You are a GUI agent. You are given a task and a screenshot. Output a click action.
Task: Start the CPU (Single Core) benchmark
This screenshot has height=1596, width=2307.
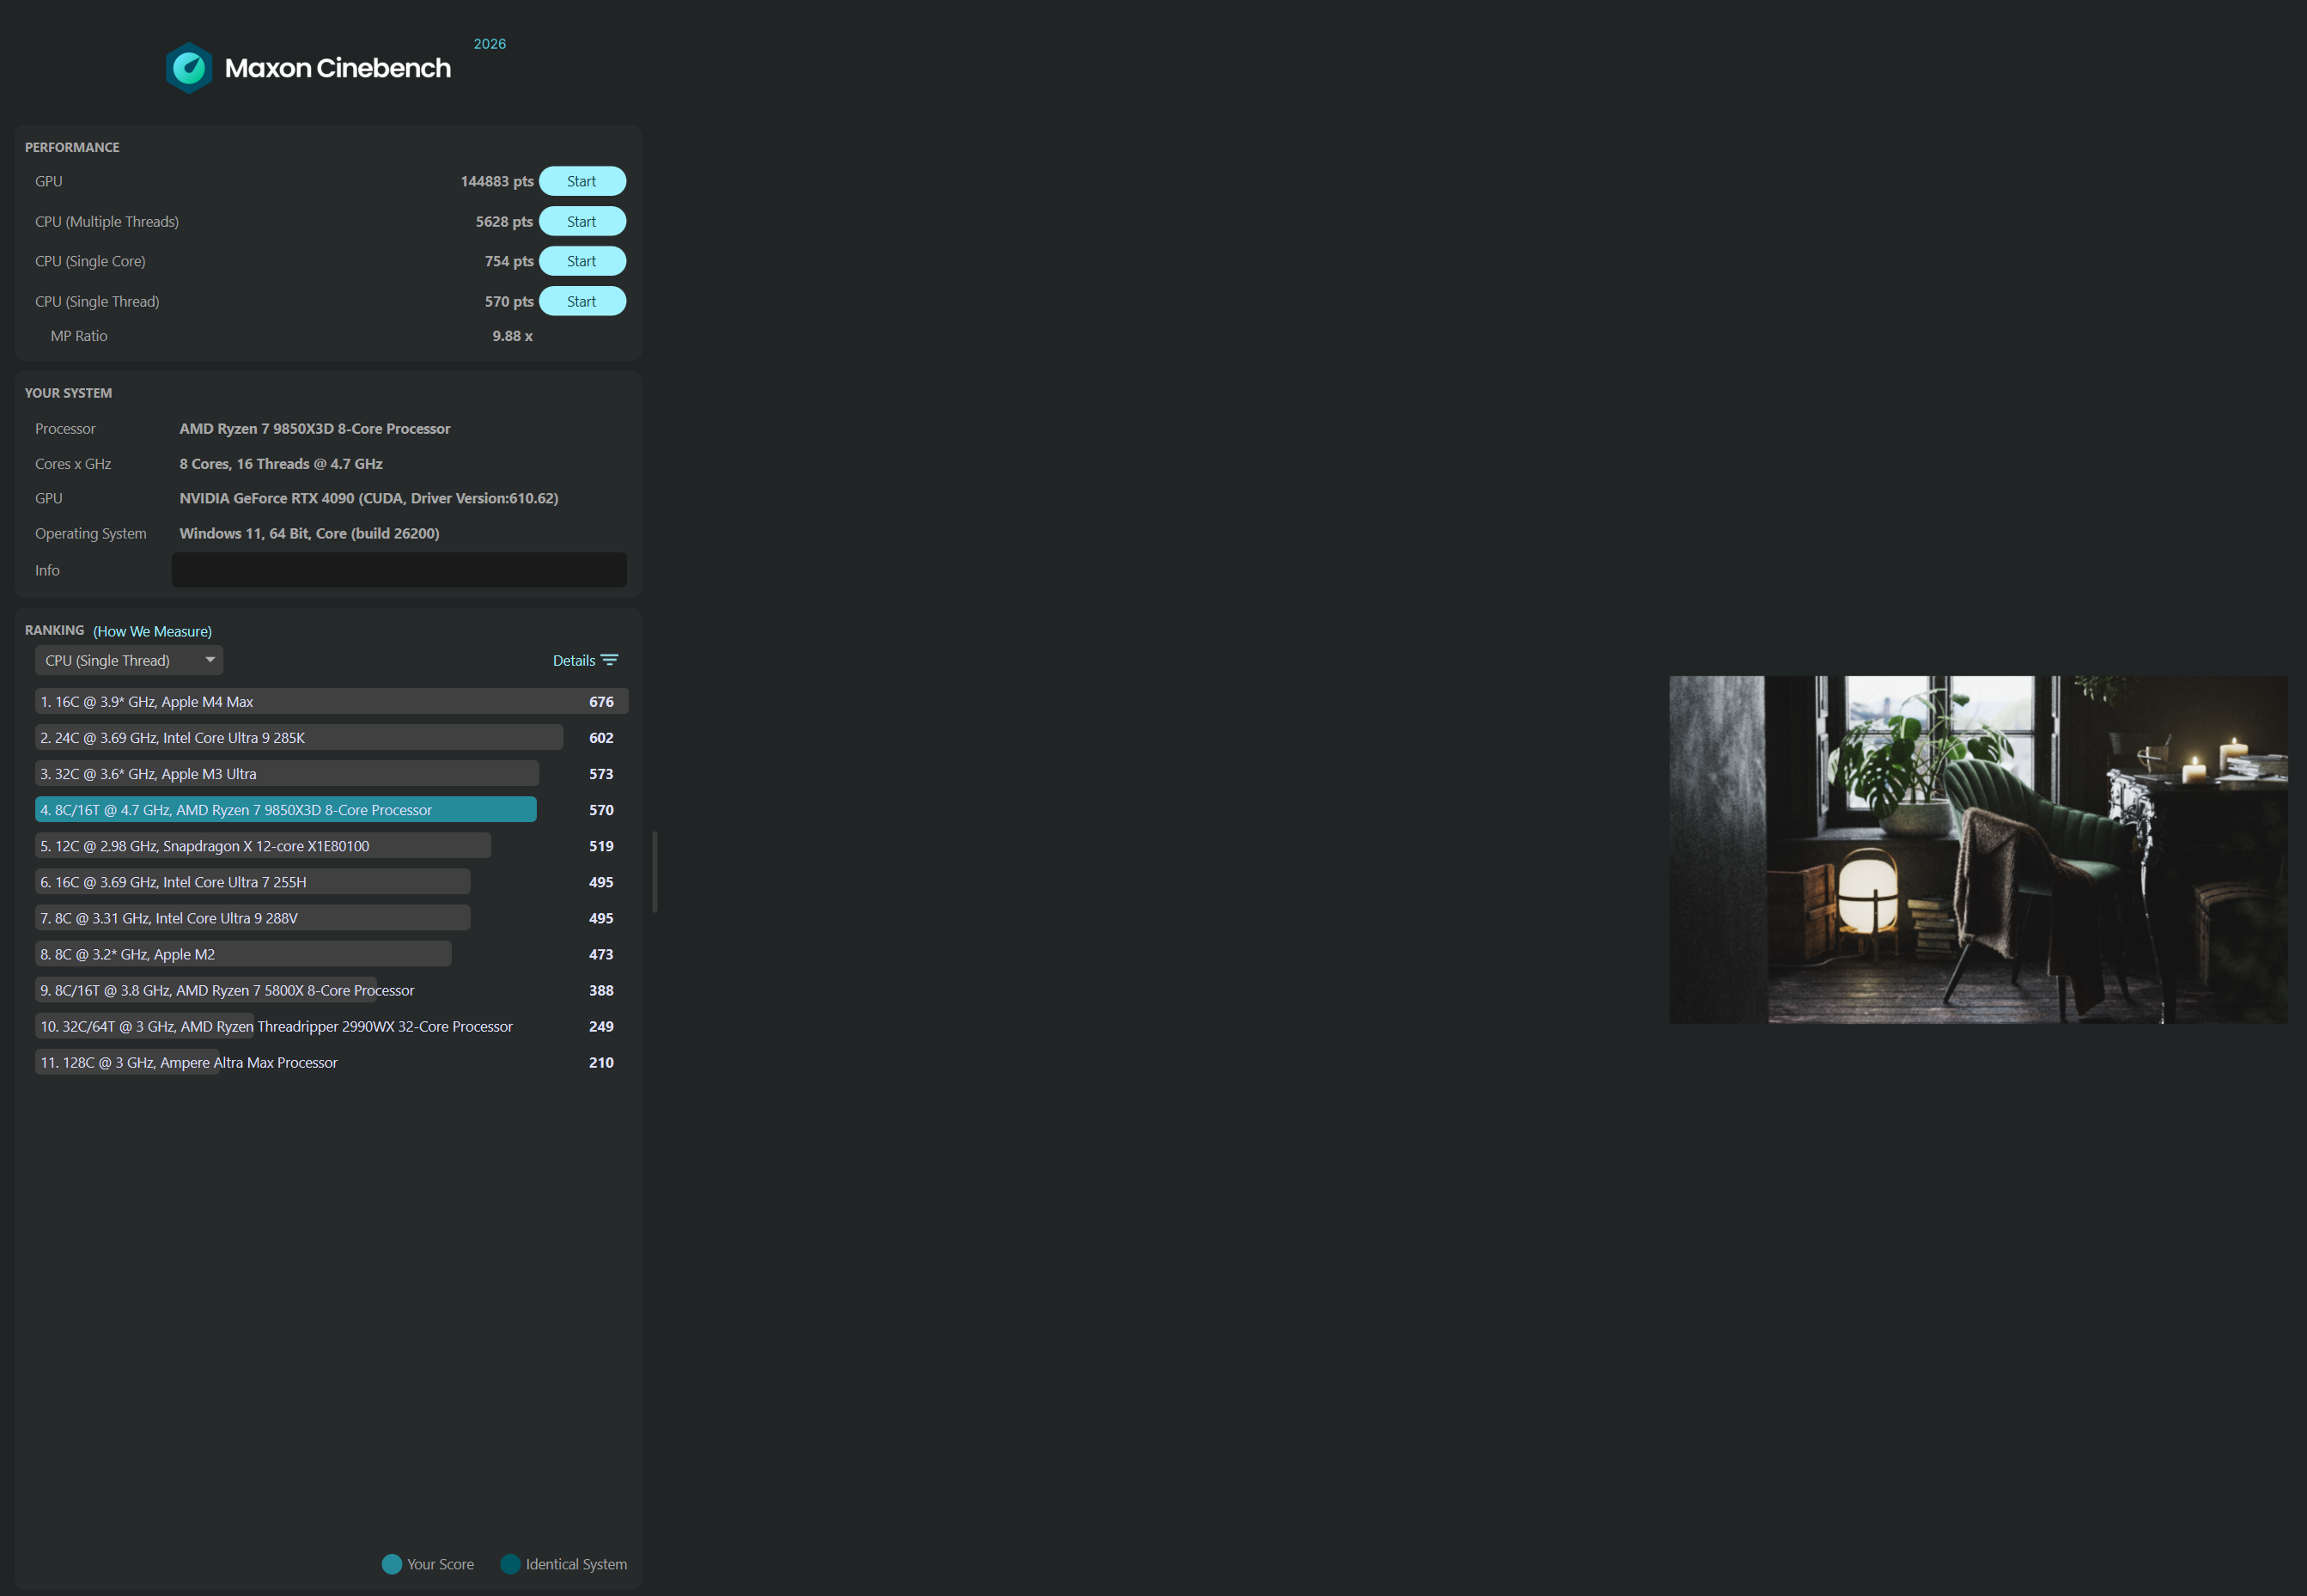click(x=582, y=261)
